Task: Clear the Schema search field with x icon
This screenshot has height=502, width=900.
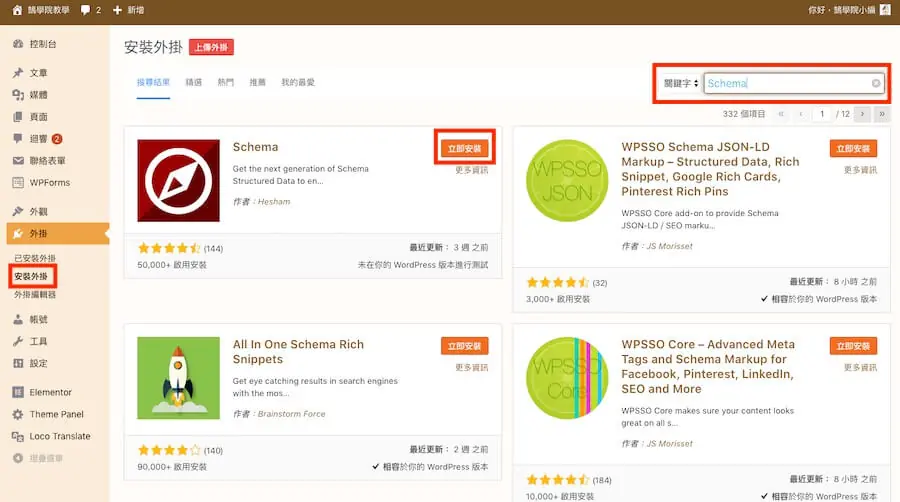Action: click(x=876, y=83)
